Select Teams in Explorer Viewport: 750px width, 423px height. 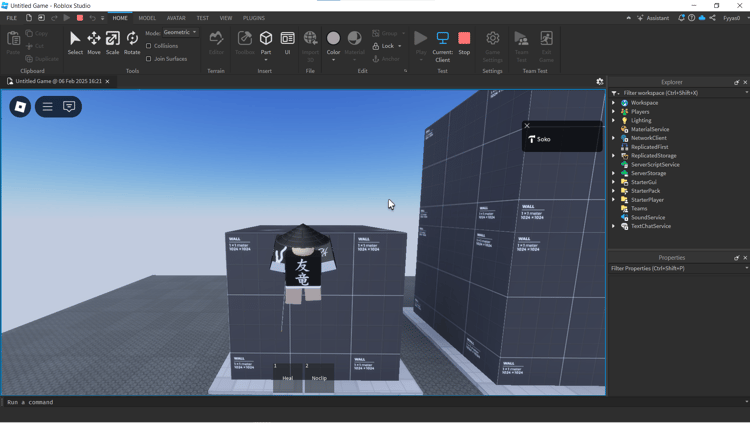click(x=639, y=209)
